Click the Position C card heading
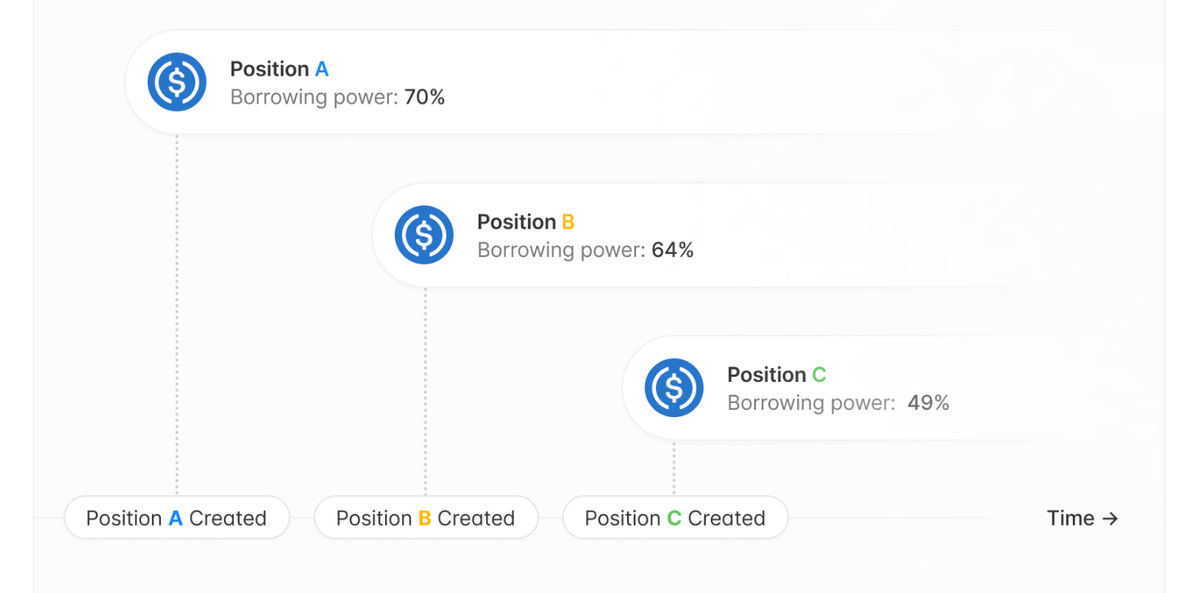 [x=776, y=375]
